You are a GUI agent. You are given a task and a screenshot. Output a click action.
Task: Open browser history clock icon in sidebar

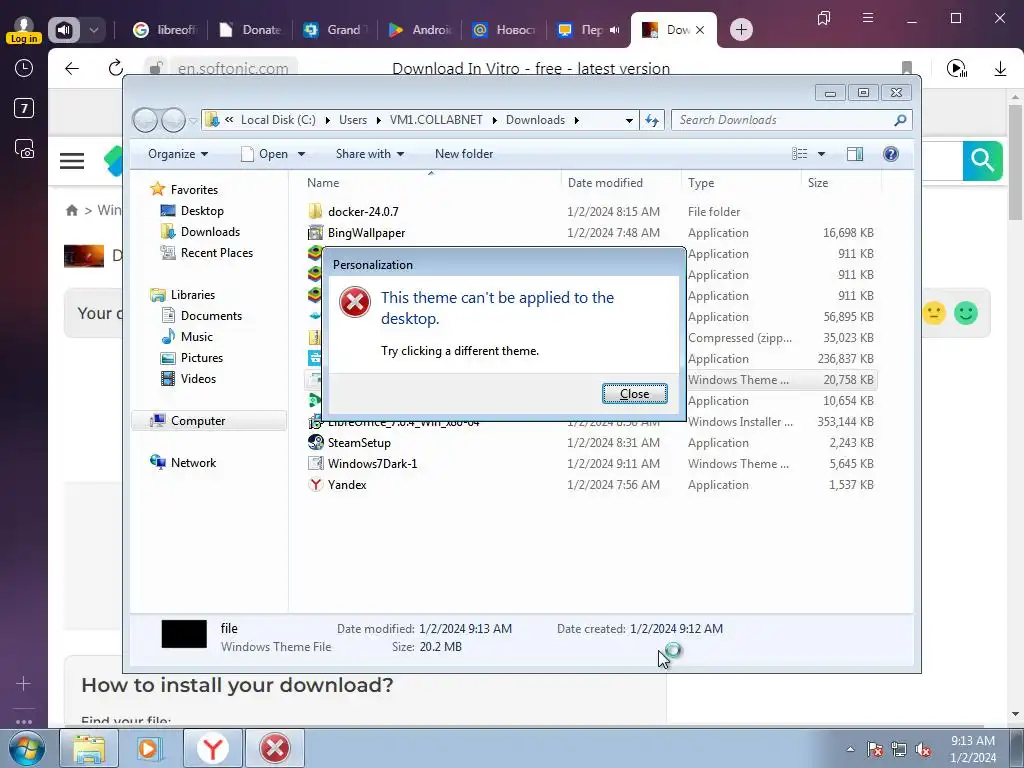coord(24,69)
